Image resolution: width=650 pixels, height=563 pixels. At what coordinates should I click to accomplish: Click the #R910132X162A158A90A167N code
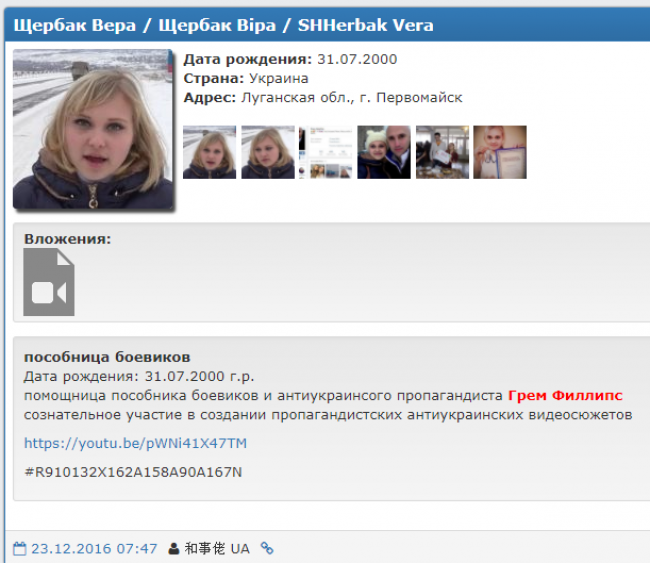tap(133, 471)
